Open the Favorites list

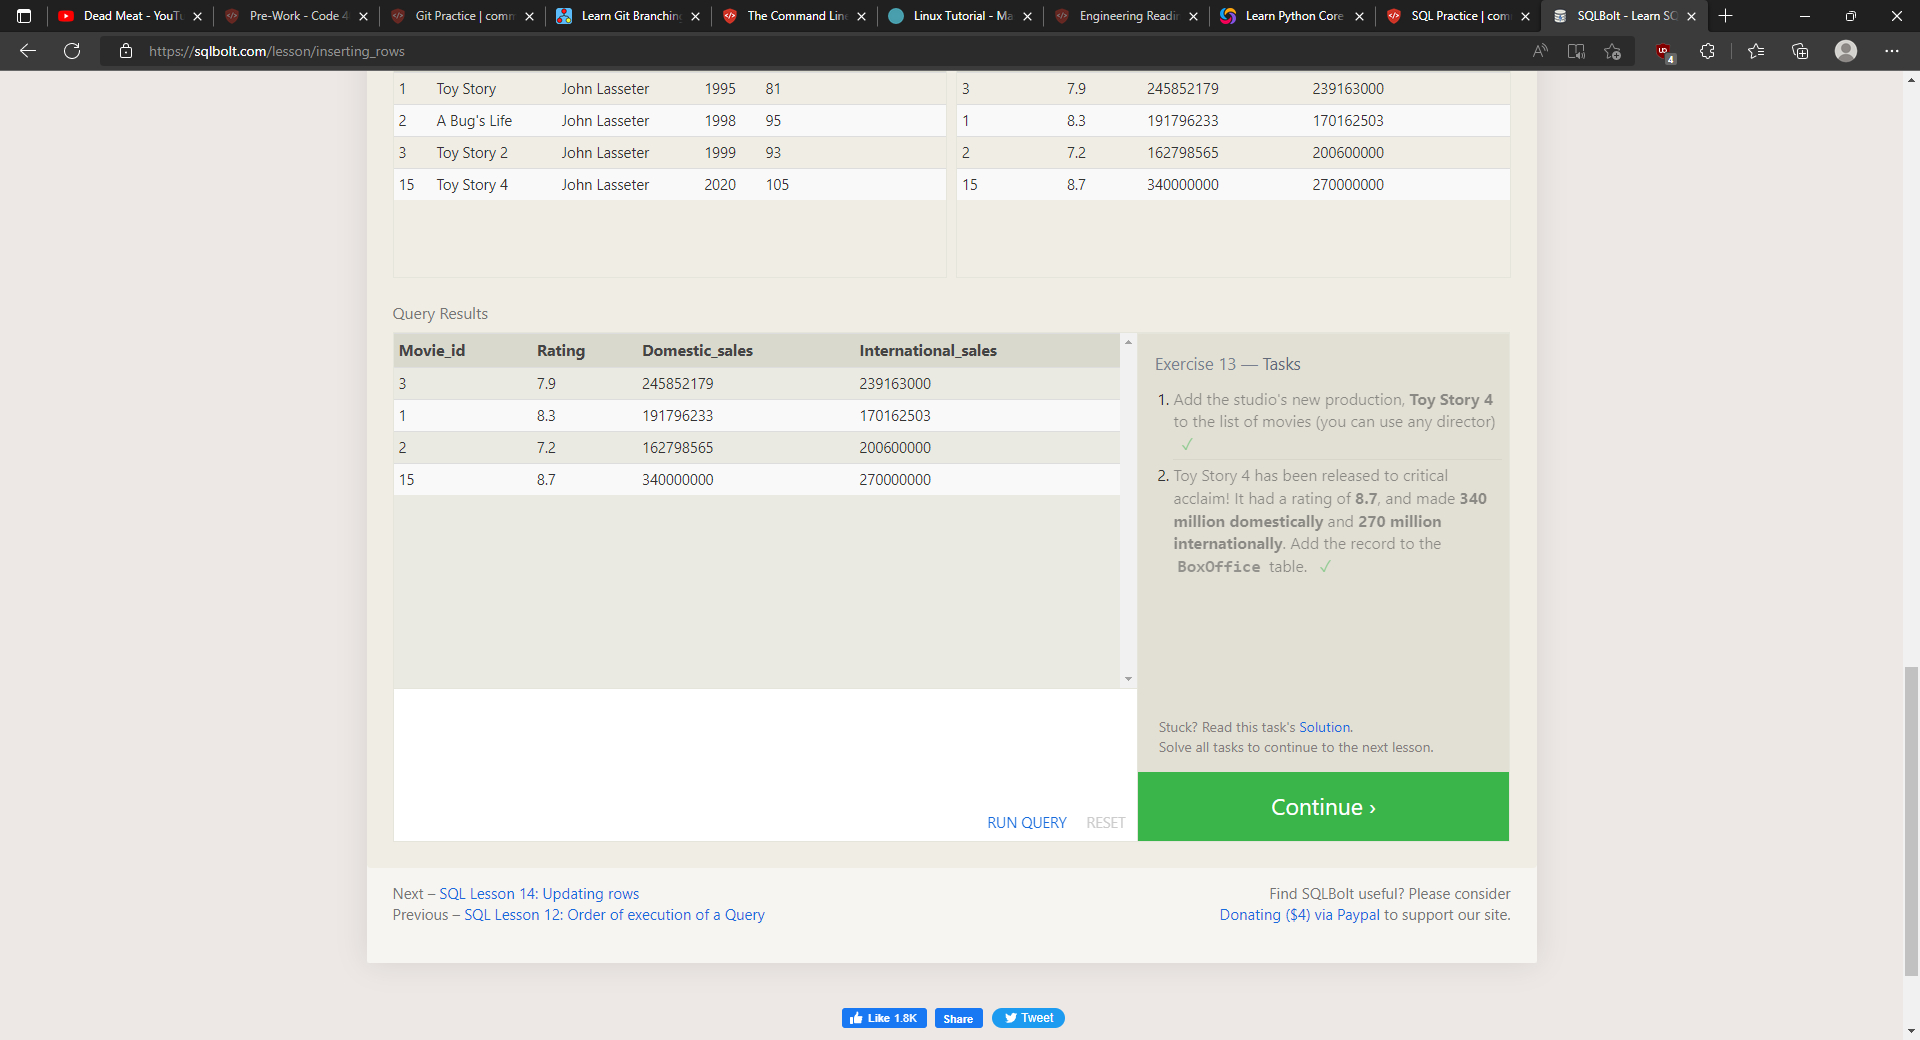[1756, 51]
